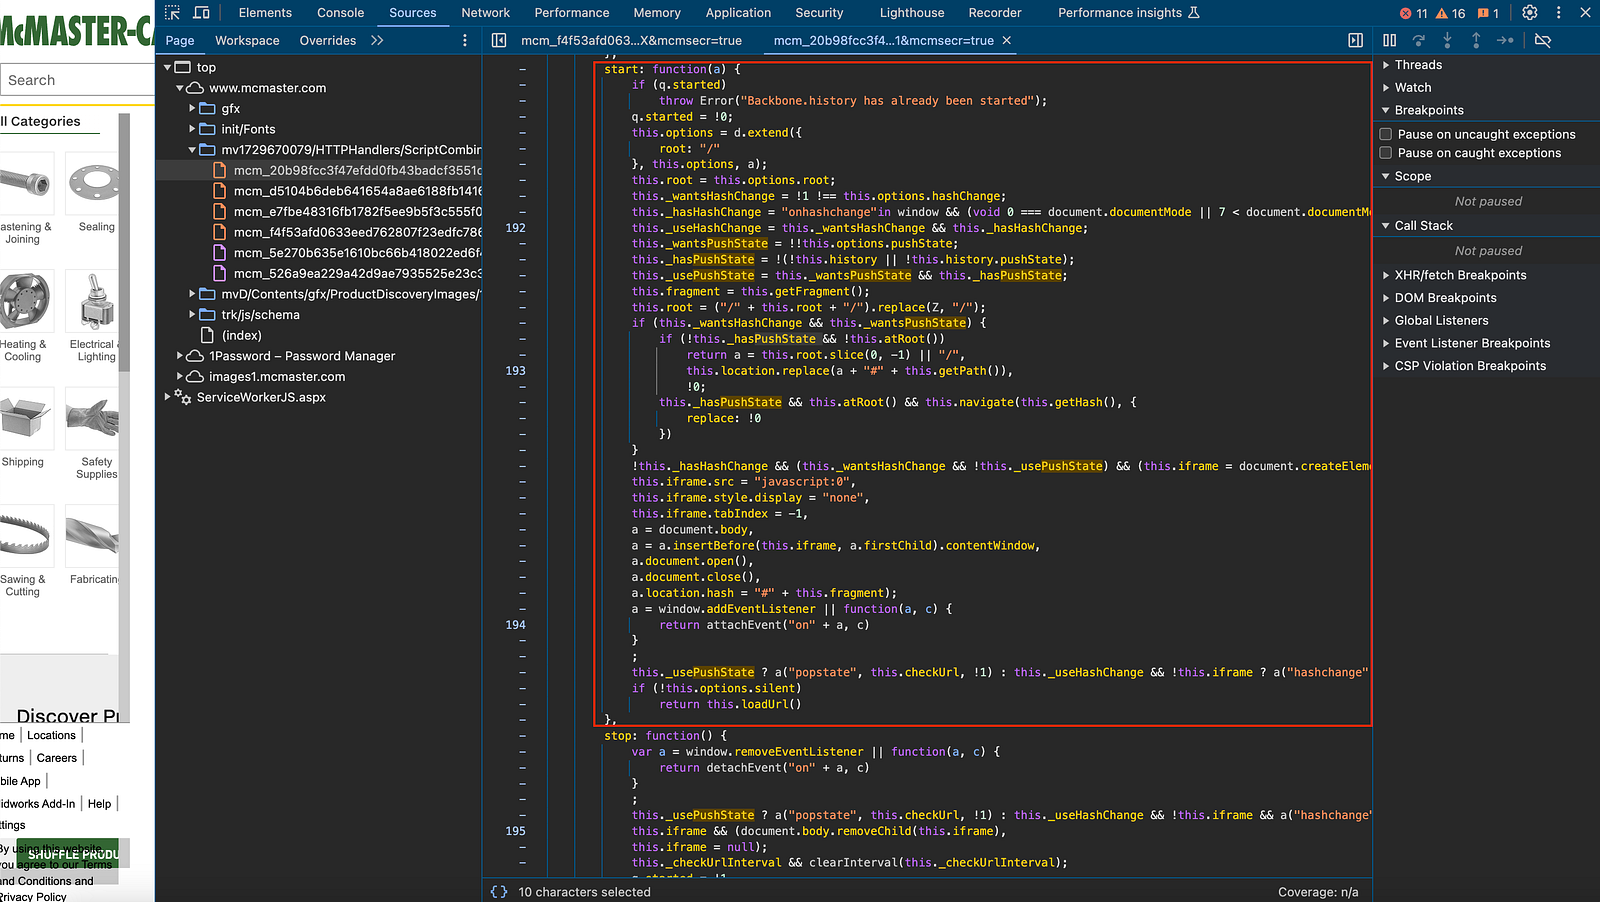Click the inspect element picker icon

(172, 13)
